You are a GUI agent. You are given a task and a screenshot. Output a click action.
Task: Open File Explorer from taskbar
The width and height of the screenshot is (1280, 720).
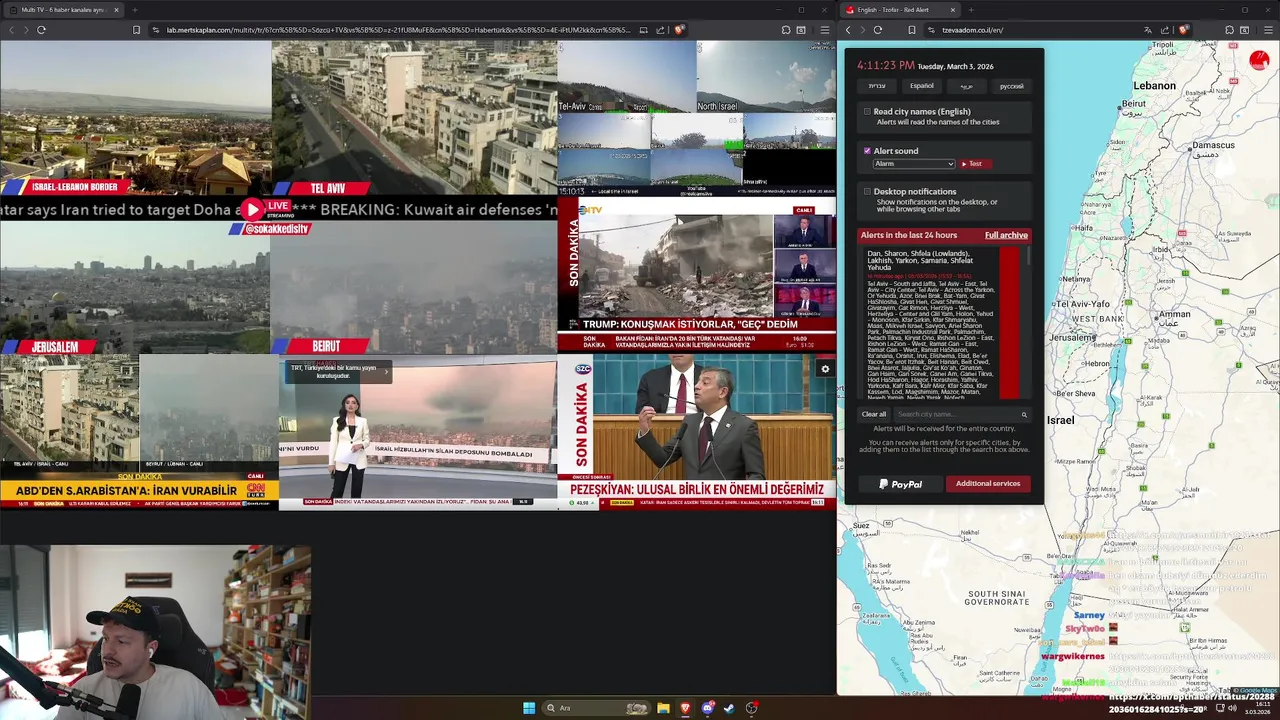(663, 708)
